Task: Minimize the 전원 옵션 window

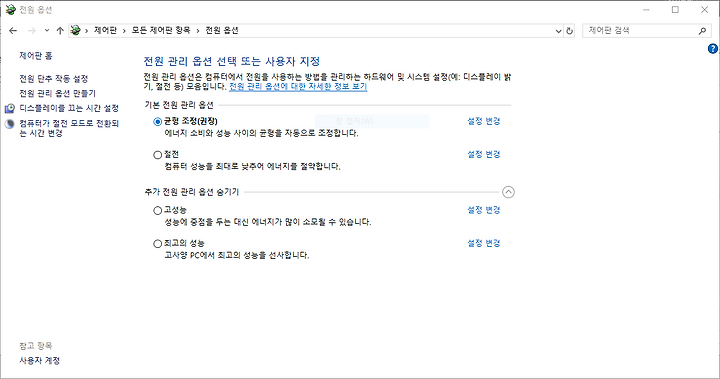Action: click(646, 10)
